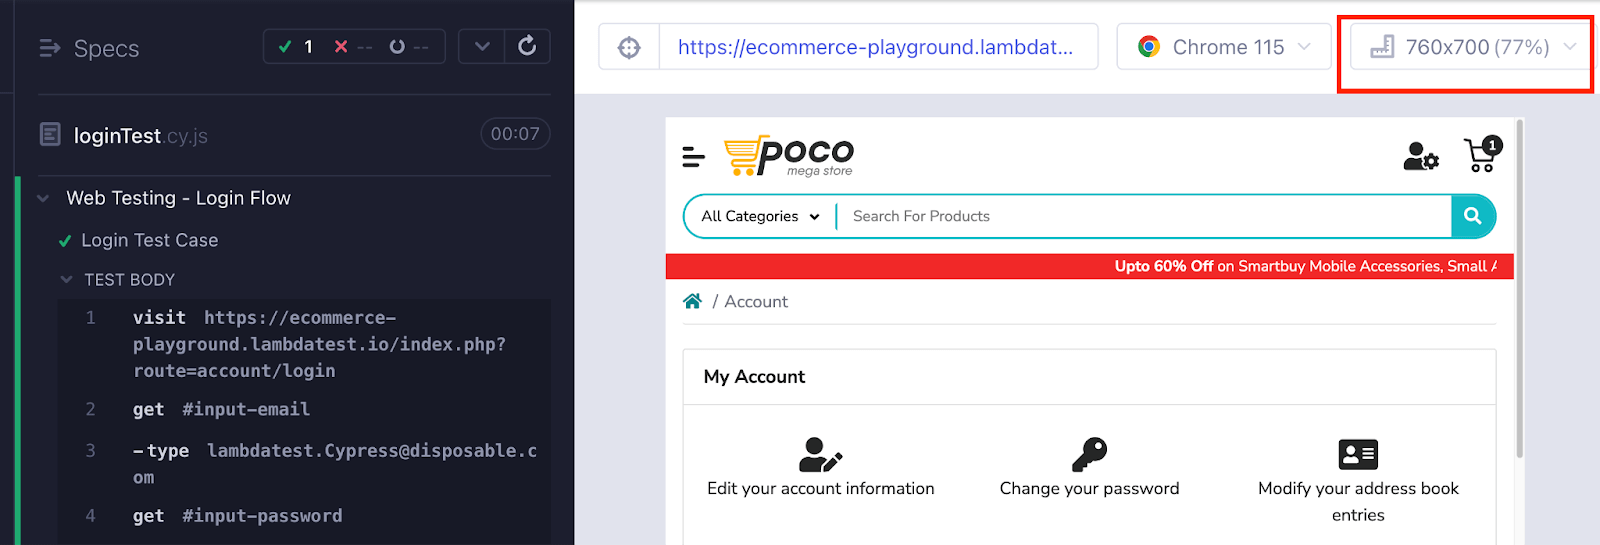Viewport: 1600px width, 545px height.
Task: Open the All Categories dropdown
Action: pyautogui.click(x=760, y=216)
